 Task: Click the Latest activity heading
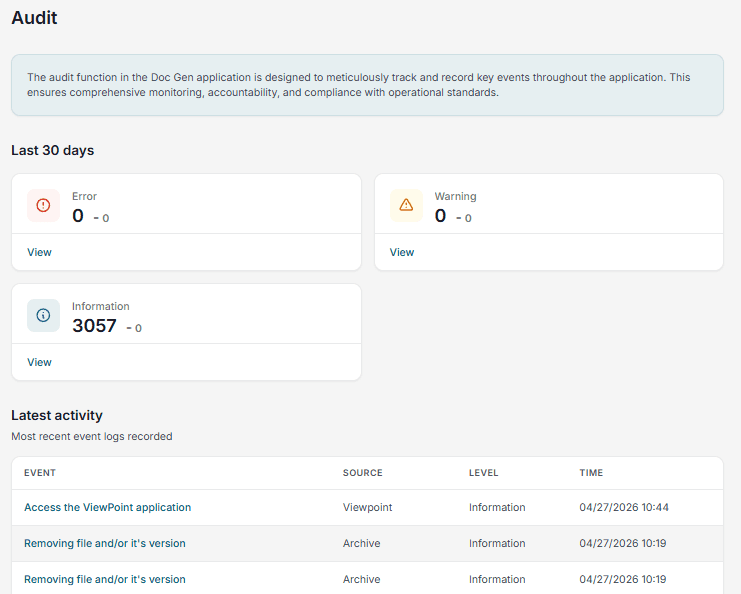point(57,415)
